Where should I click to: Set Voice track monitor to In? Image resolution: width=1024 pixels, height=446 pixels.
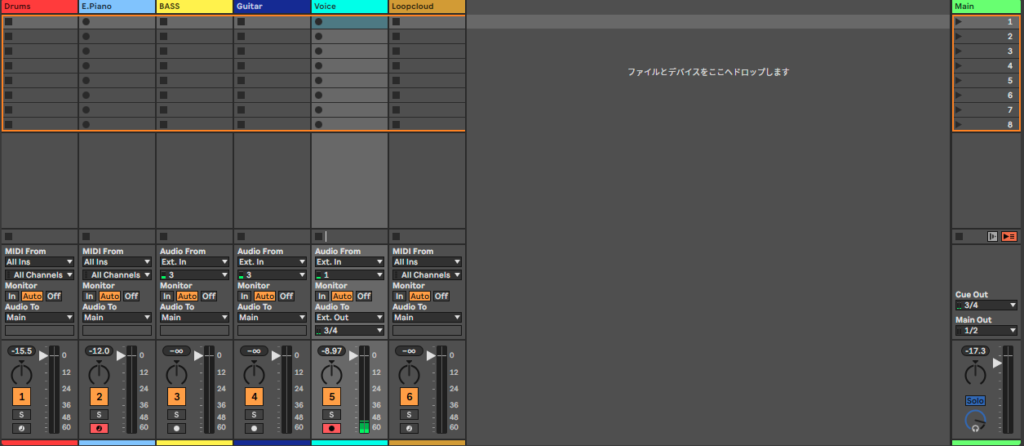point(320,296)
